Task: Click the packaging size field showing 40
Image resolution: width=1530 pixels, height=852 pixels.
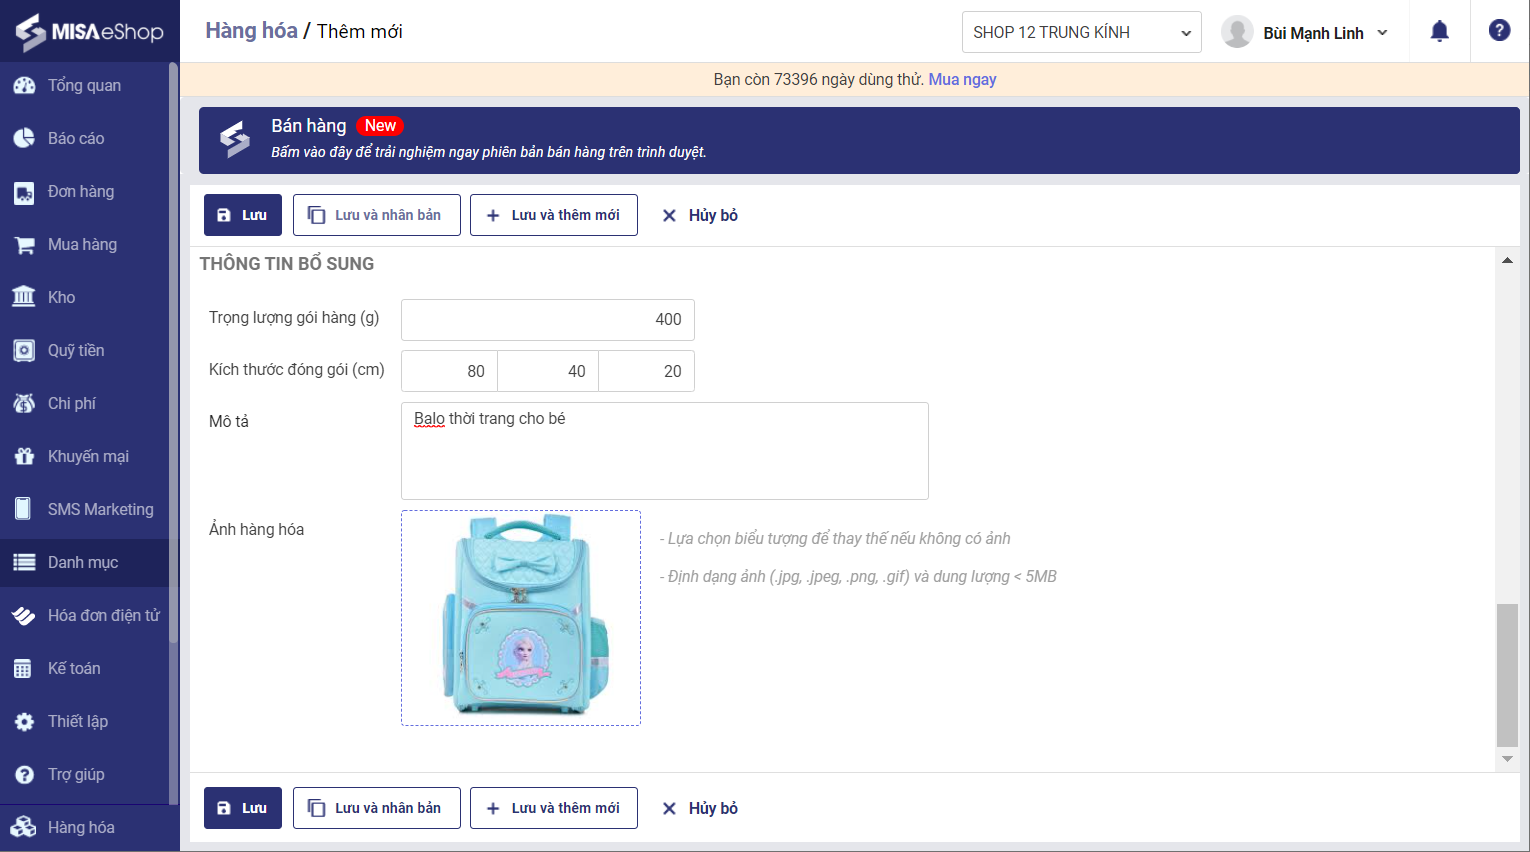Action: point(548,371)
